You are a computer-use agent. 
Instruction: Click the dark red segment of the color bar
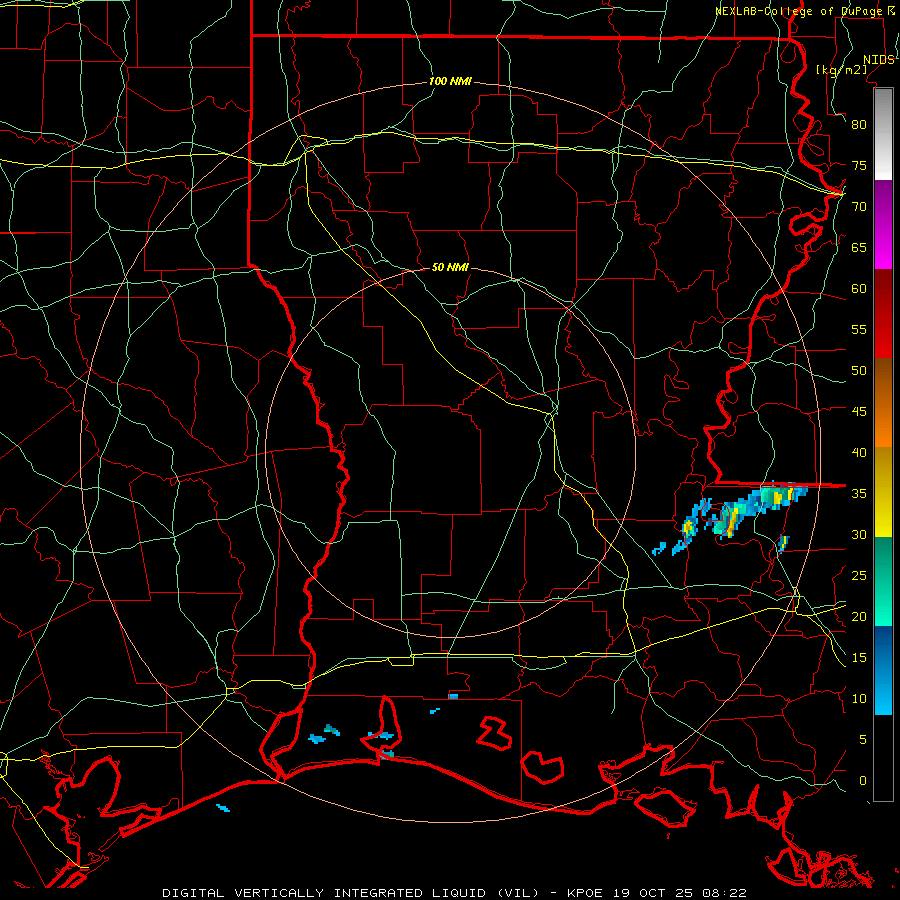tap(883, 314)
